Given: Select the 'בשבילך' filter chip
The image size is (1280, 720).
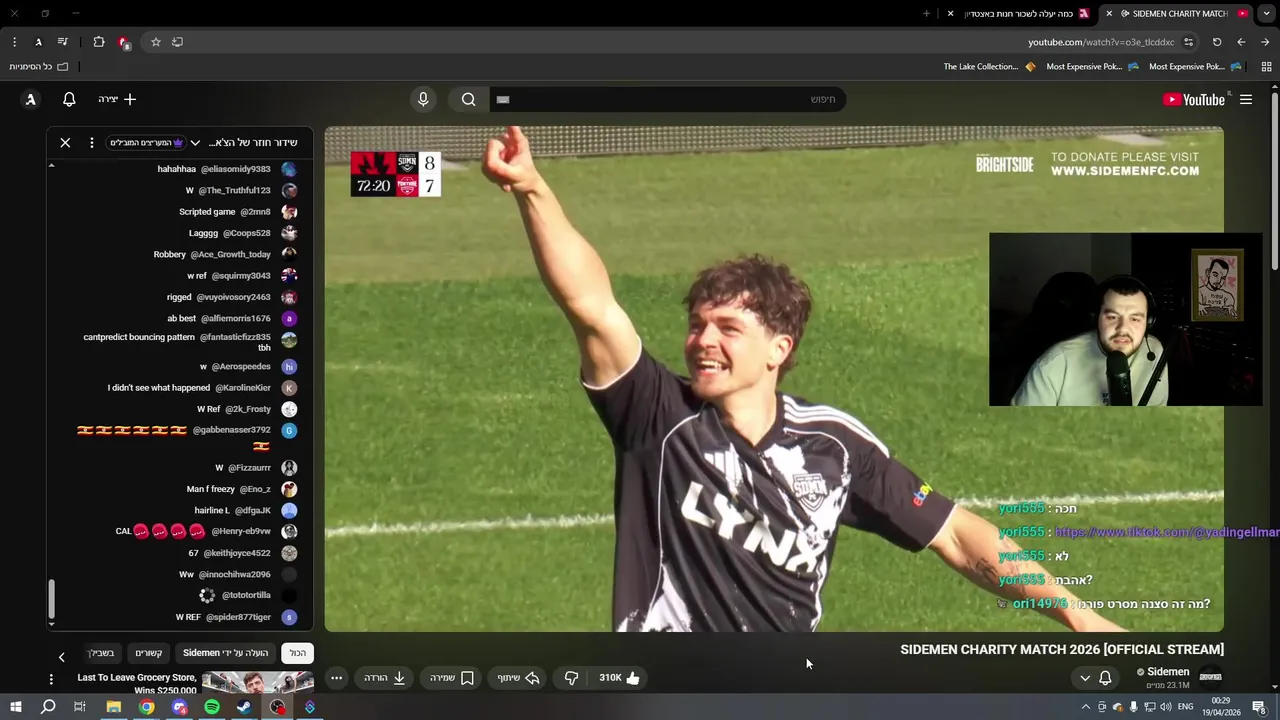Looking at the screenshot, I should [101, 653].
